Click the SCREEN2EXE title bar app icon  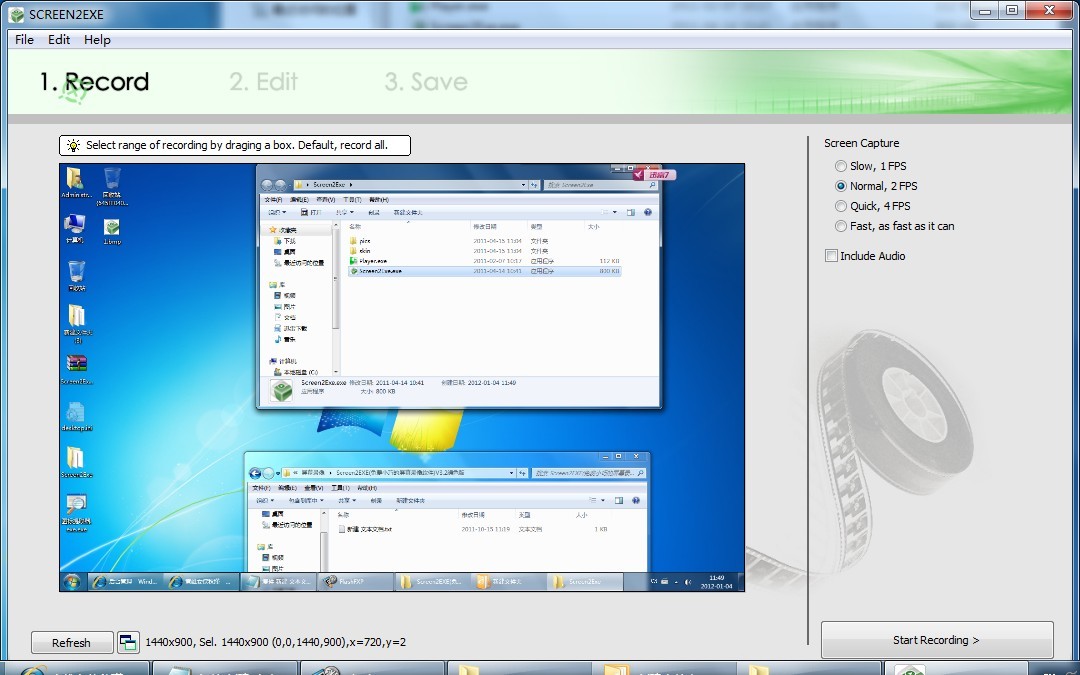(15, 14)
